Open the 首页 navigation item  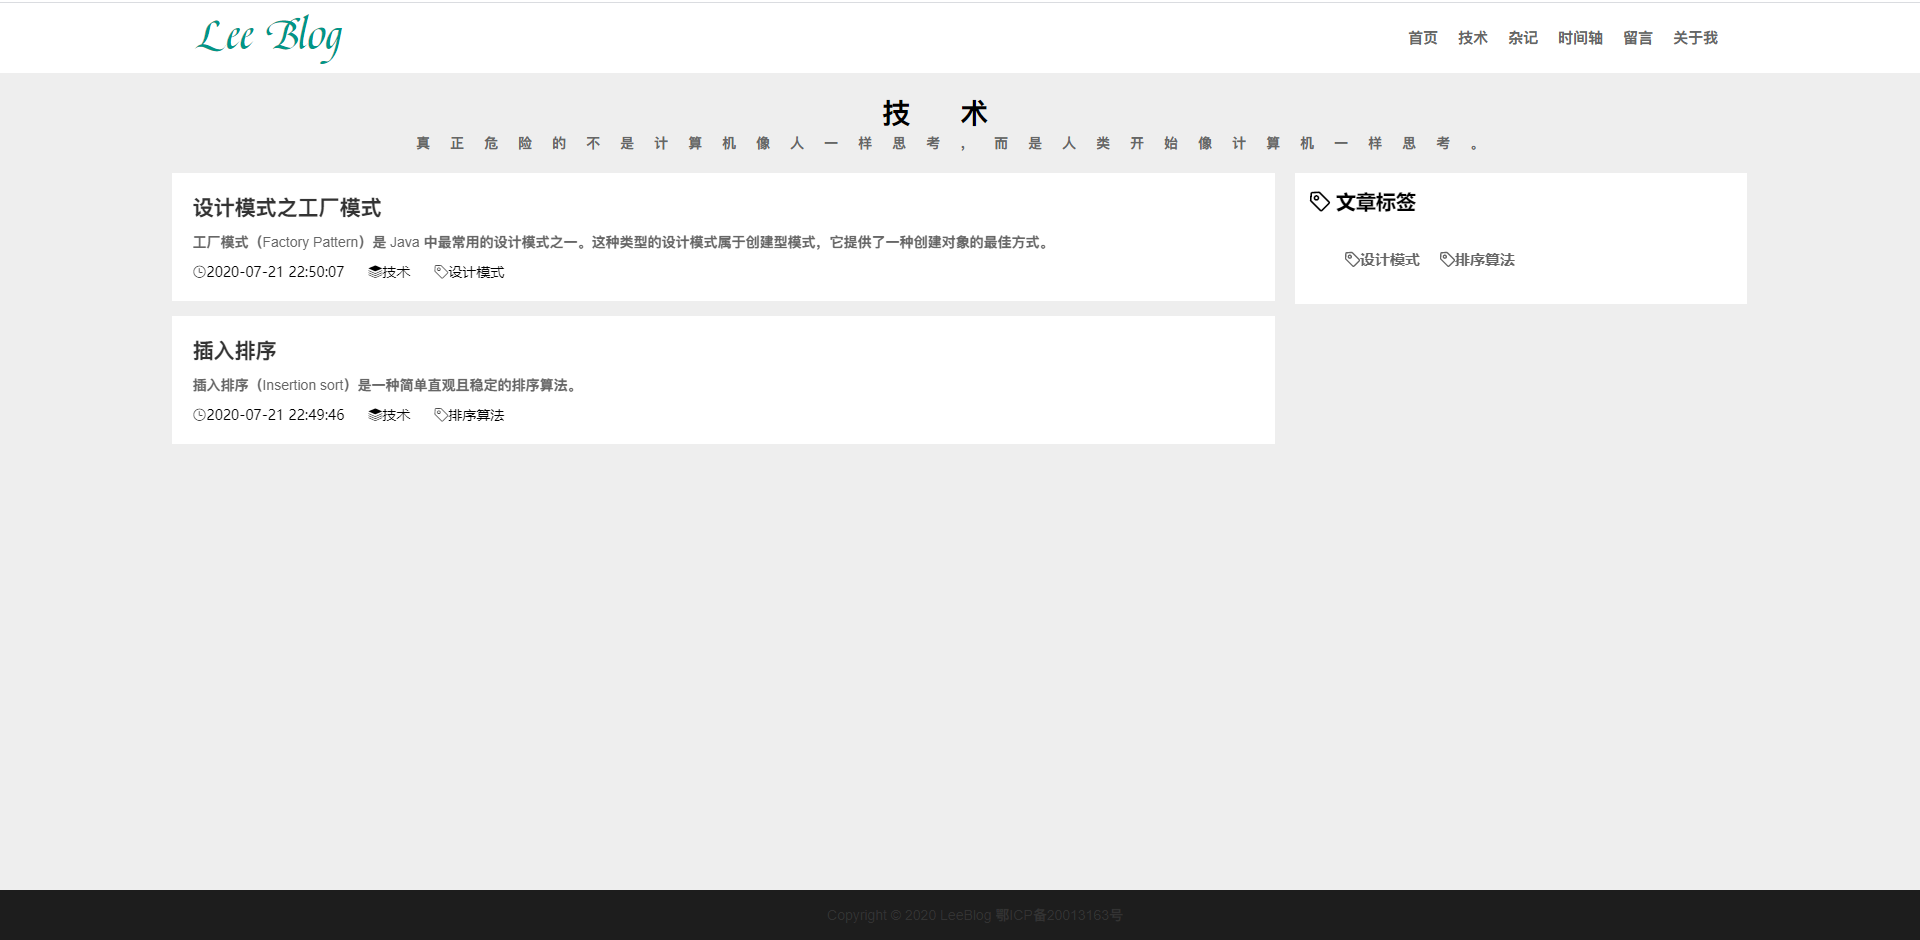(x=1422, y=38)
